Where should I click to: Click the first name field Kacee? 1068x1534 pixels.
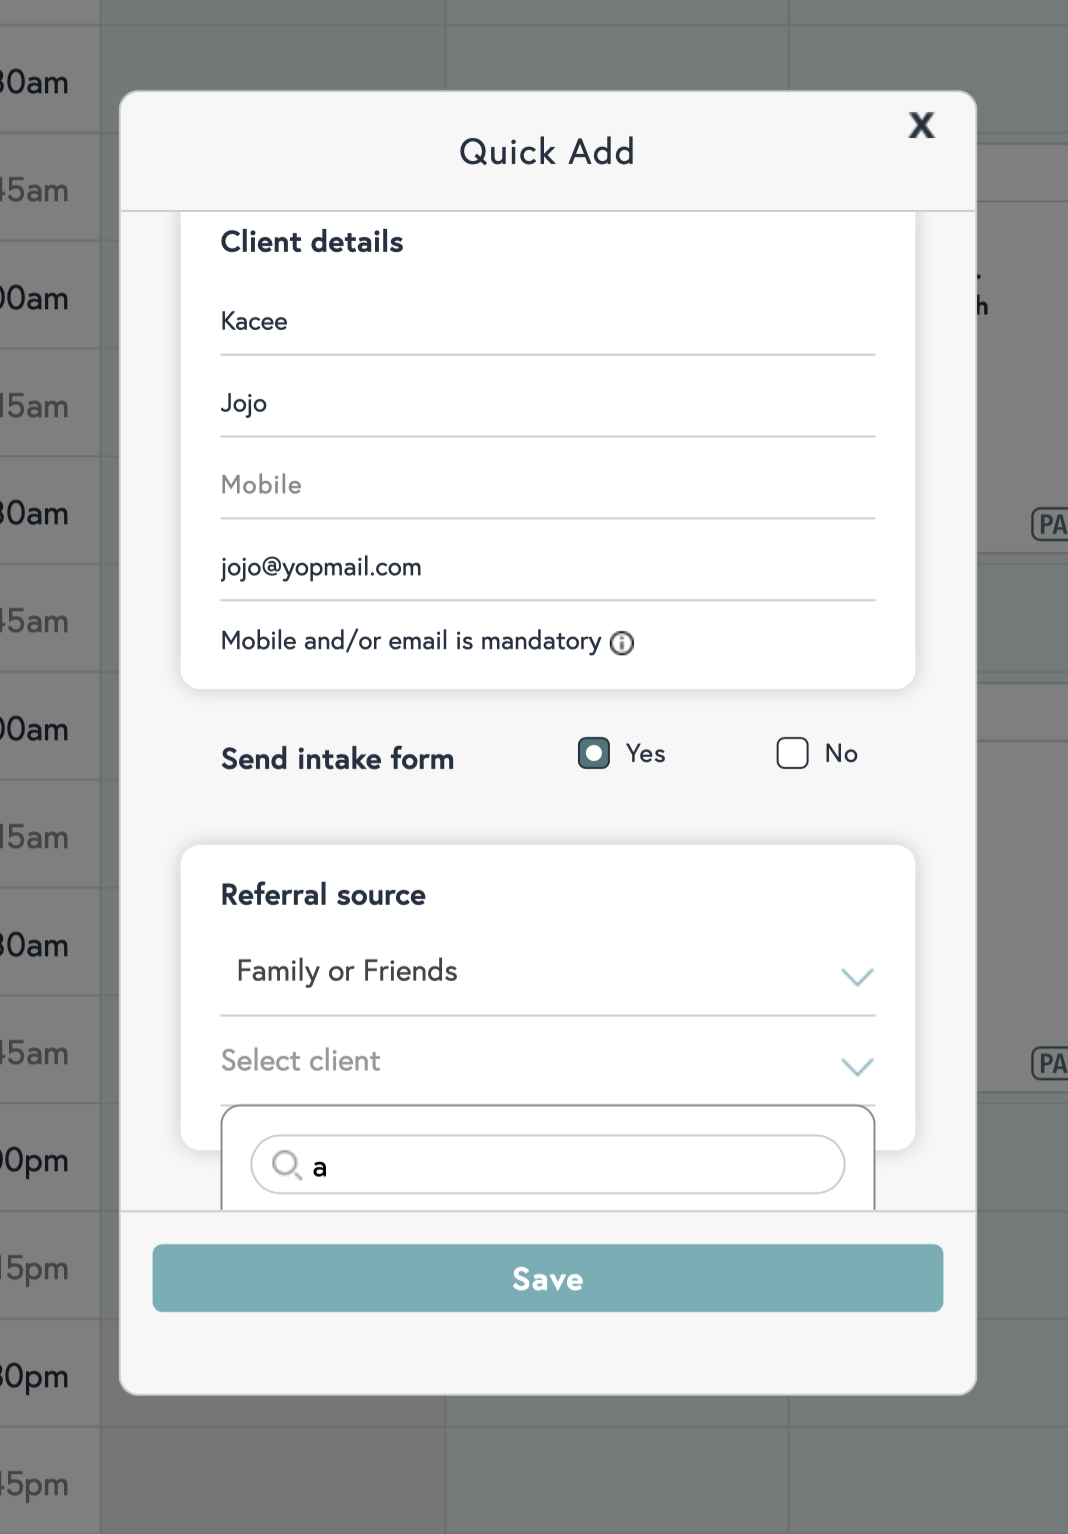pos(547,322)
